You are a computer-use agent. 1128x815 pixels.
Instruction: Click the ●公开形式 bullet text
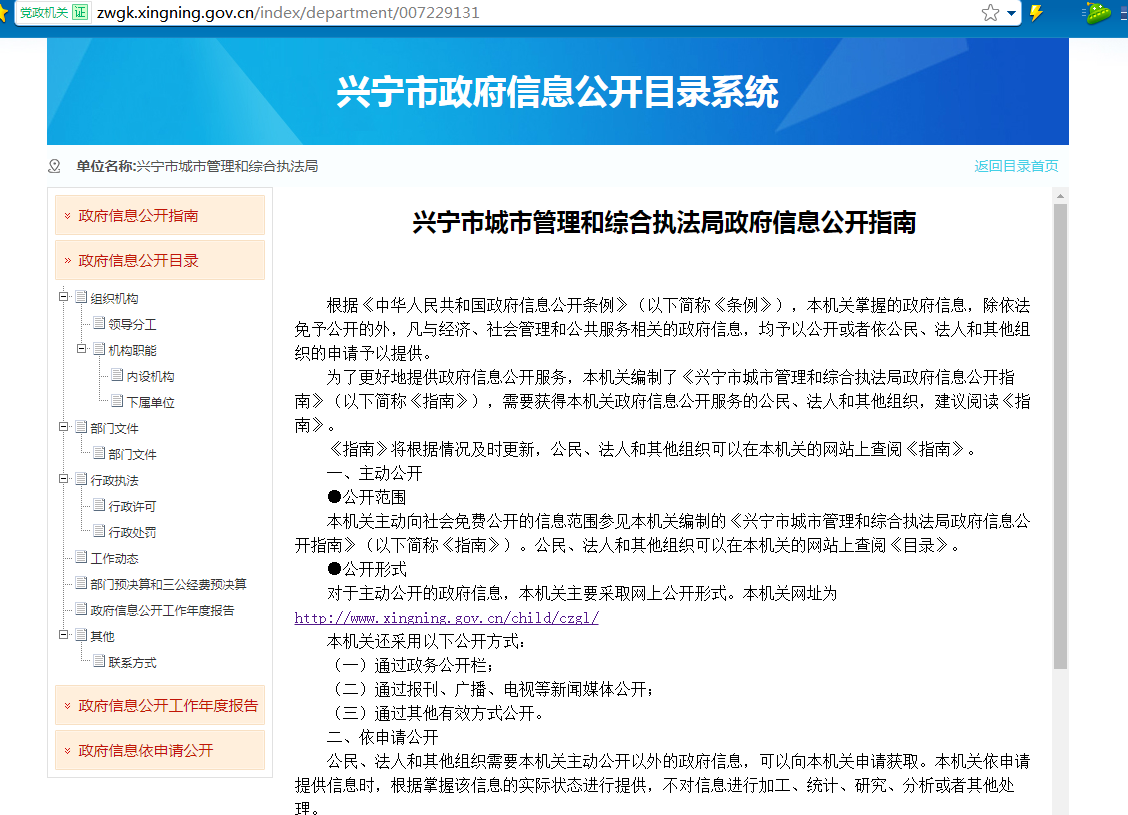click(366, 569)
